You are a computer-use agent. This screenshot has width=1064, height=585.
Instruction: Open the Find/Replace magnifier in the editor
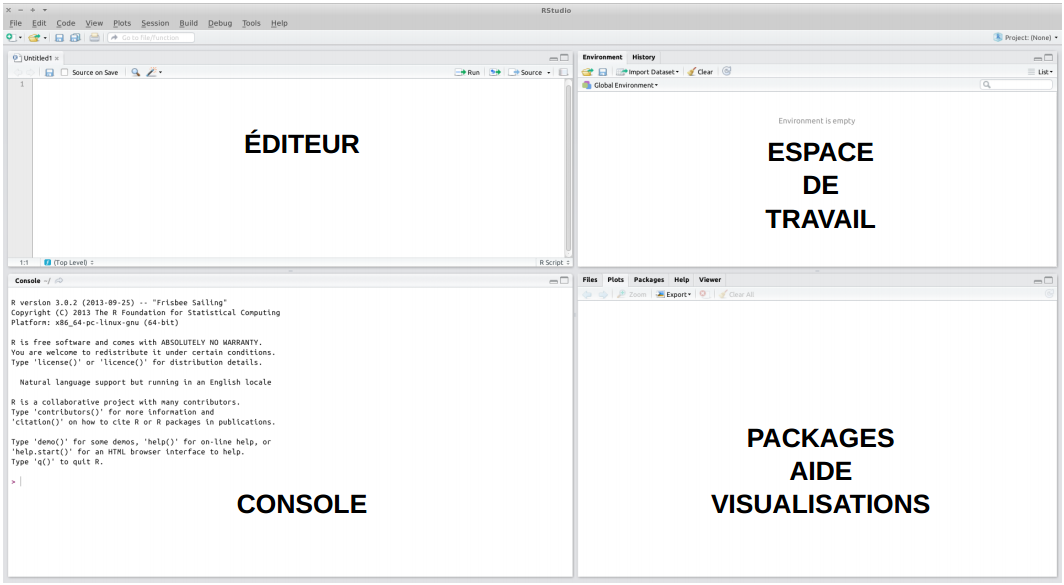tap(135, 73)
